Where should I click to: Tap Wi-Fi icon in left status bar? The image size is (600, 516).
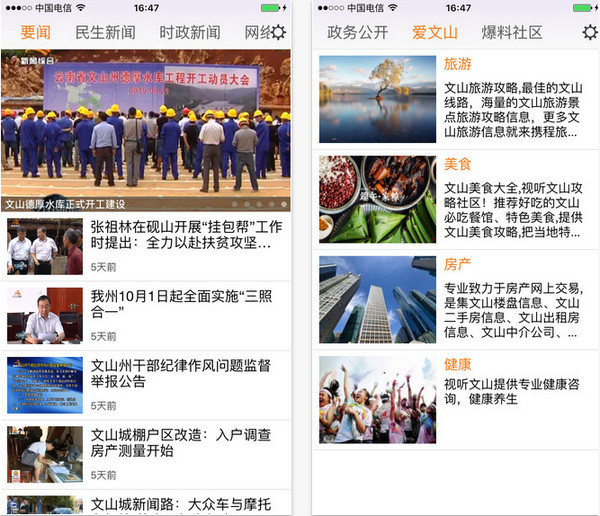click(x=80, y=8)
